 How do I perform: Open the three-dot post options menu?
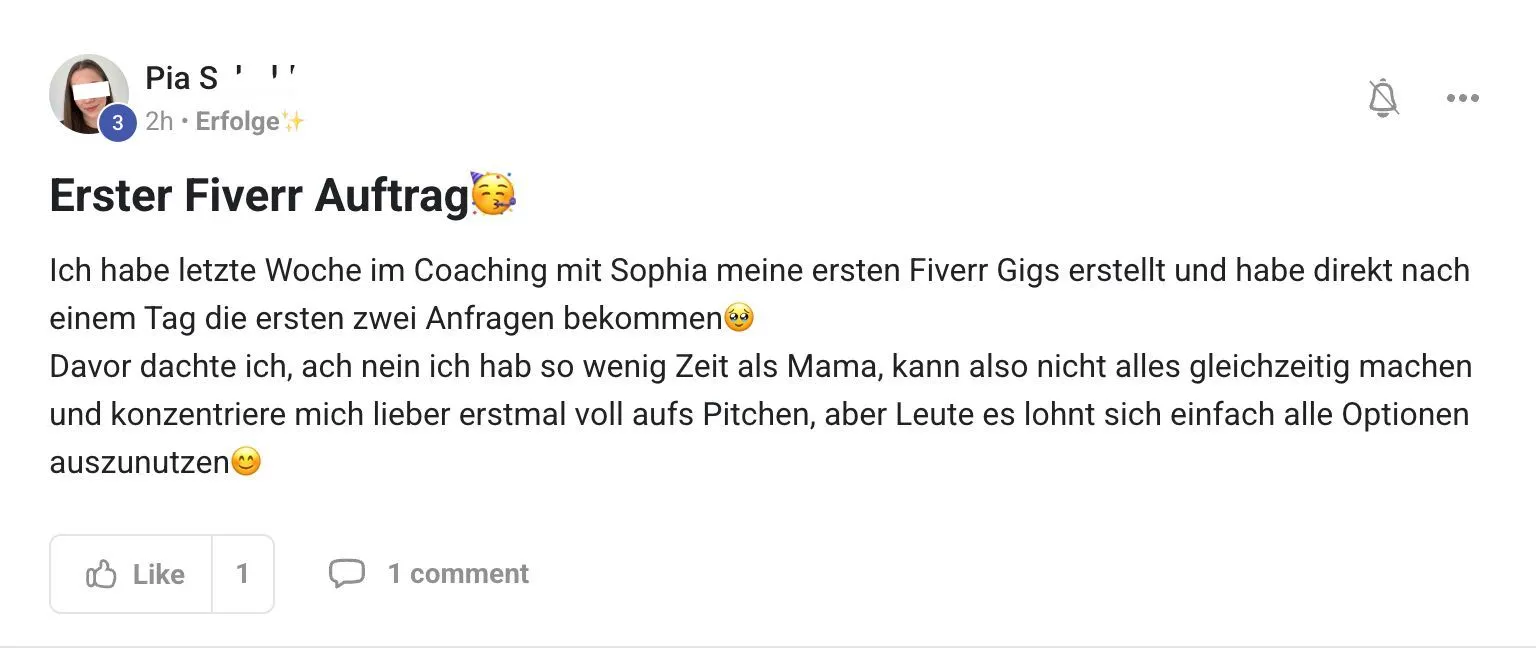[1462, 97]
